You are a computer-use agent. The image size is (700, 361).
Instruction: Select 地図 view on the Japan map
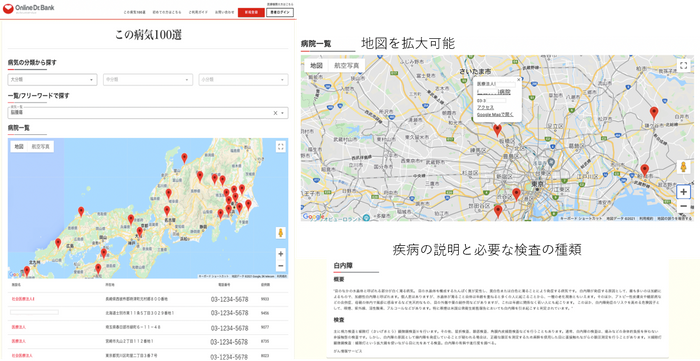(x=19, y=146)
